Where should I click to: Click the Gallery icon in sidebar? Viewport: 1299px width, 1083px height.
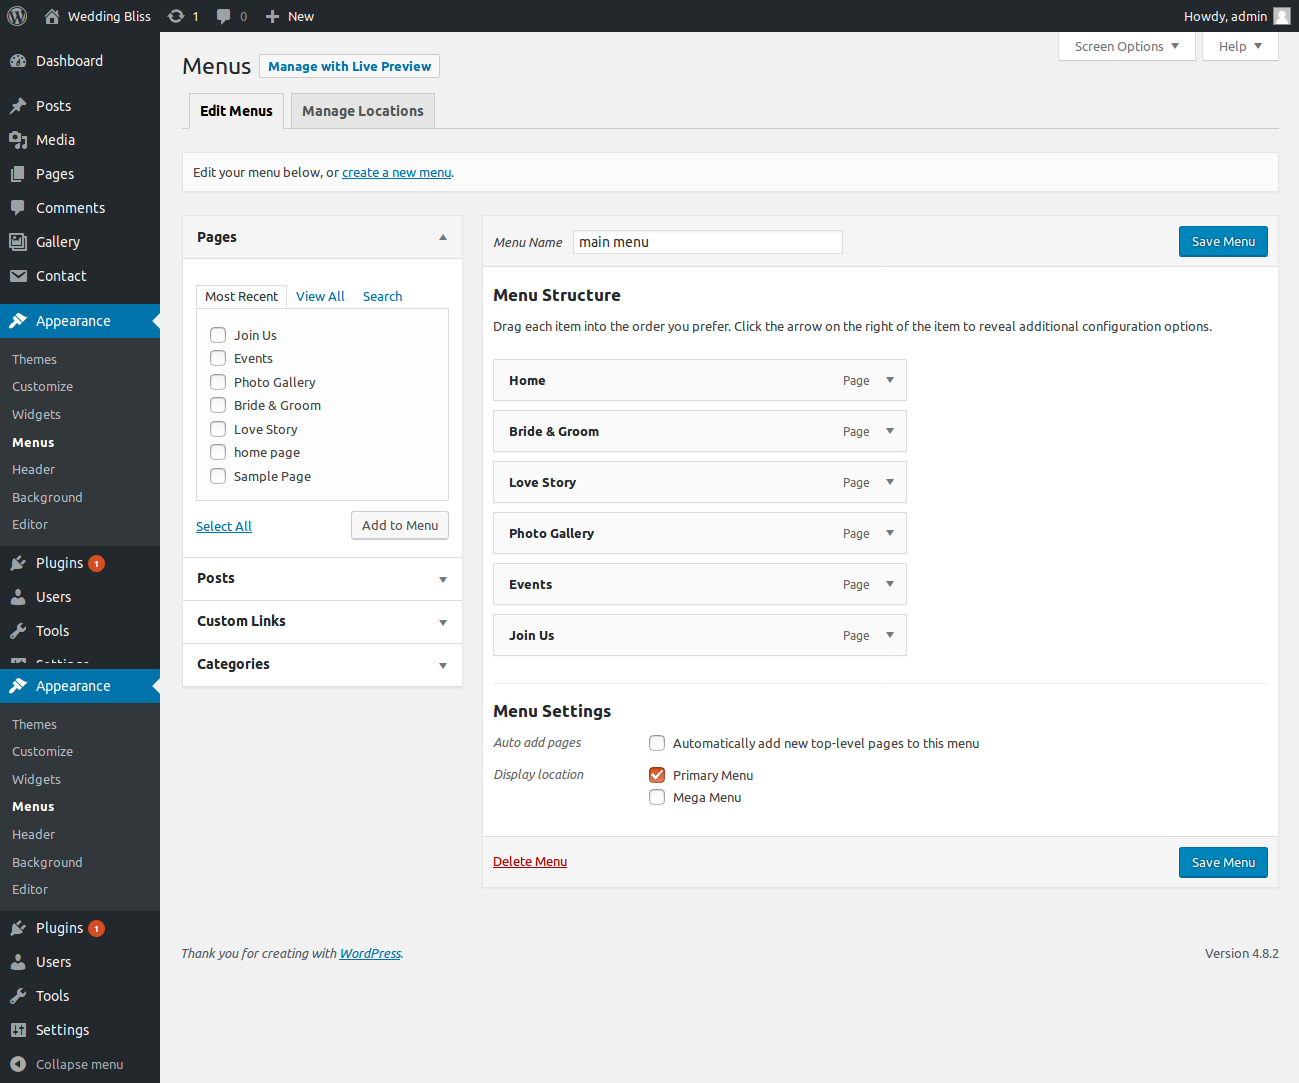[18, 242]
